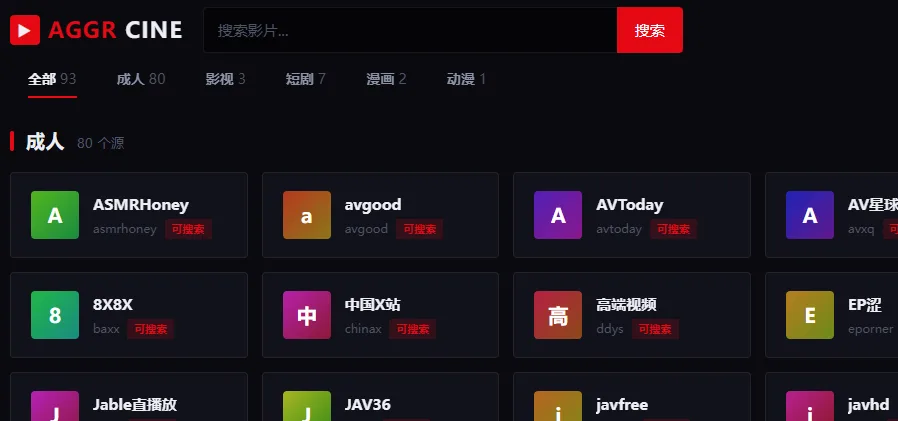This screenshot has width=898, height=421.
Task: Click the AVToday purple A icon
Action: click(x=558, y=215)
